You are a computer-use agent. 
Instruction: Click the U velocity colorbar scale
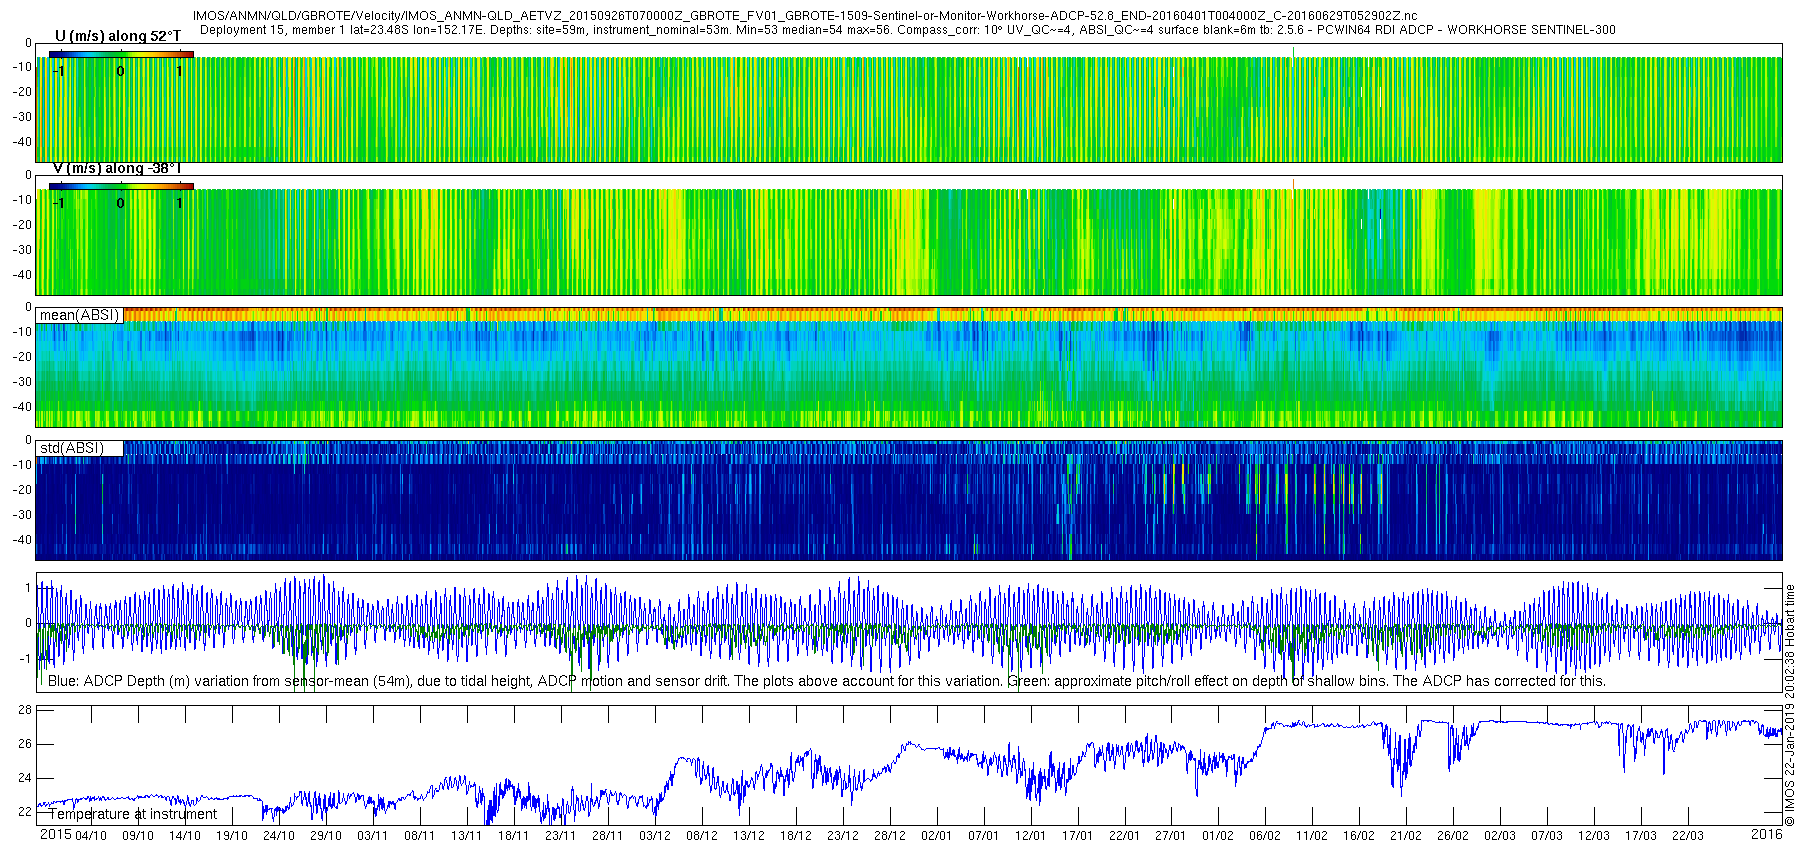tap(121, 54)
